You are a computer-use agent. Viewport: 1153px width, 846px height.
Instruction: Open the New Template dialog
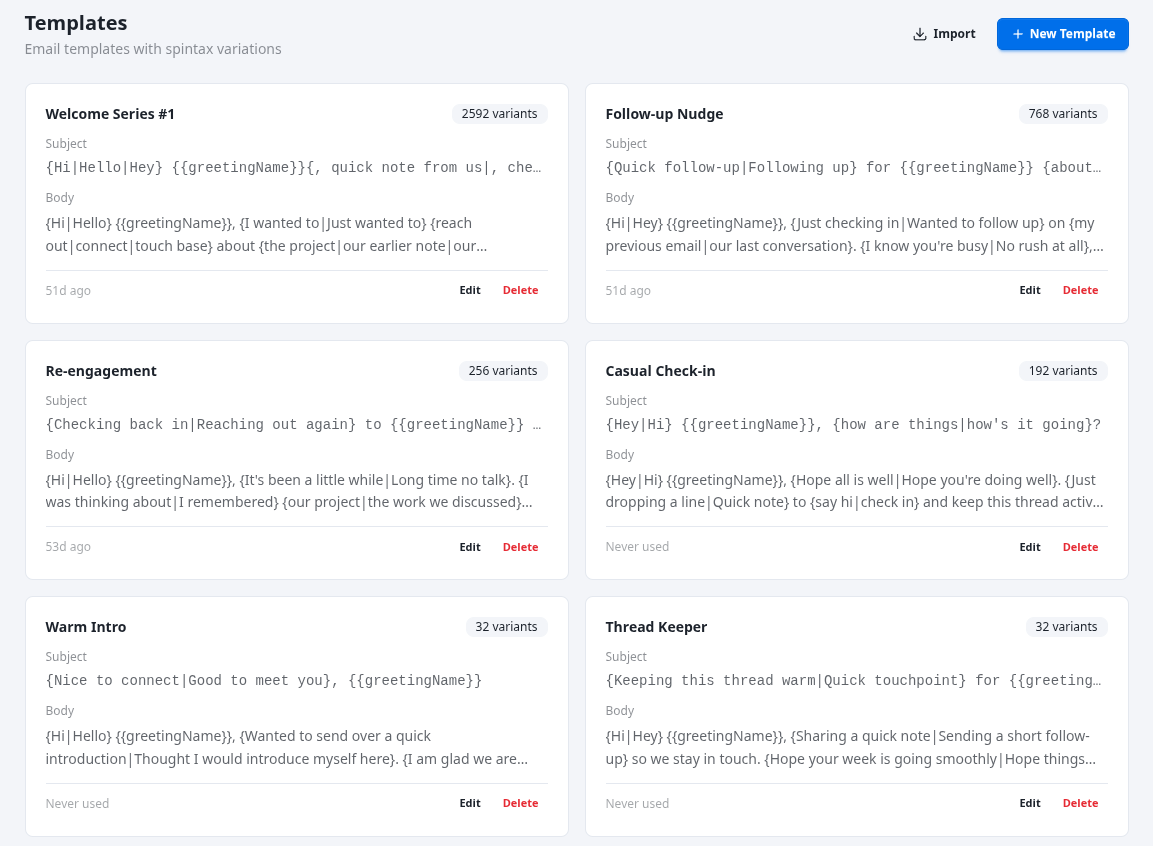(x=1062, y=34)
